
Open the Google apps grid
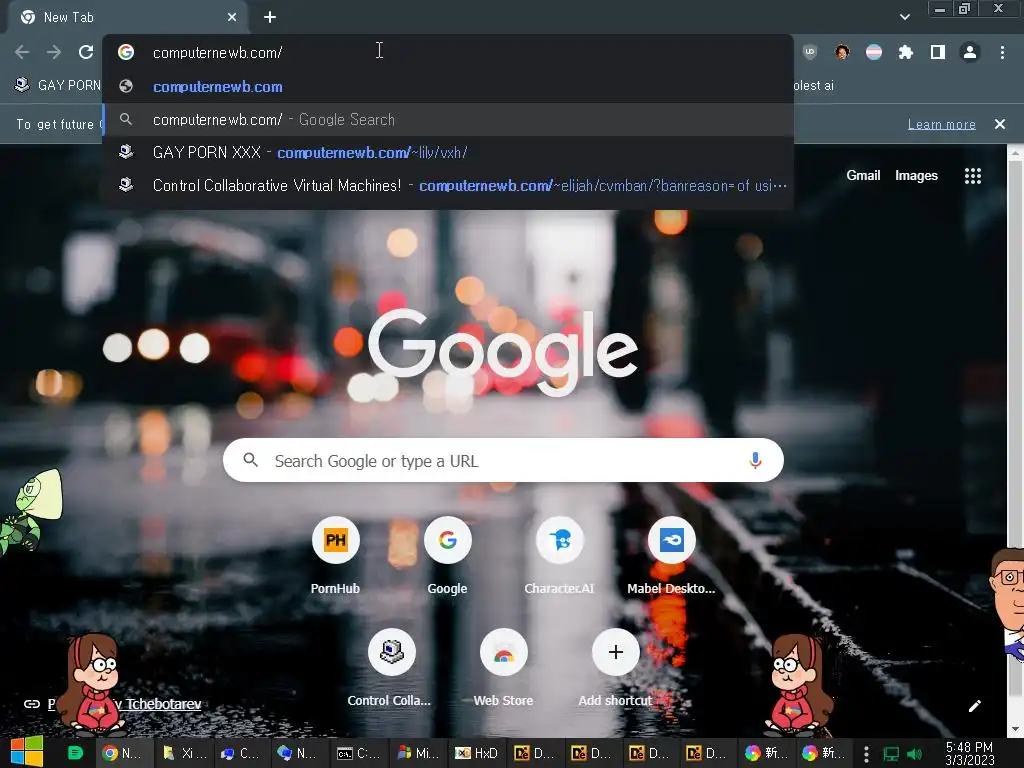(972, 176)
